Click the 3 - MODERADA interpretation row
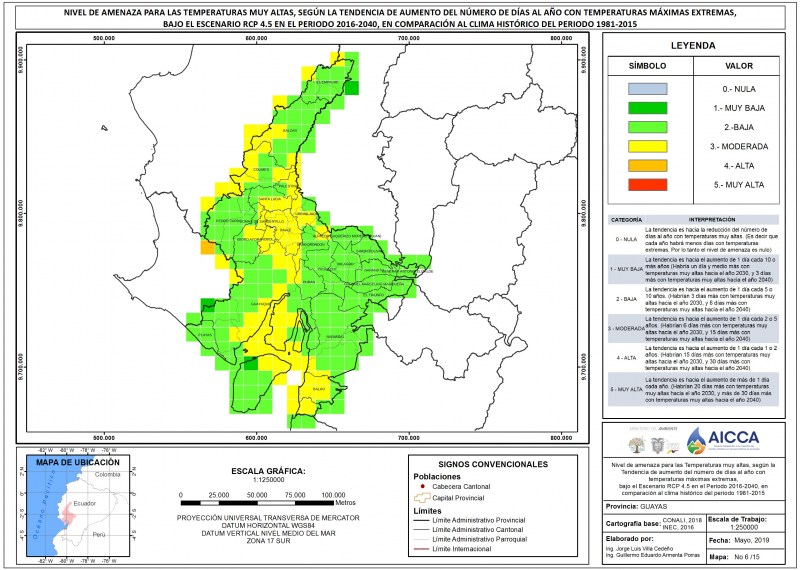Viewport: 800px width, 570px height. point(693,329)
